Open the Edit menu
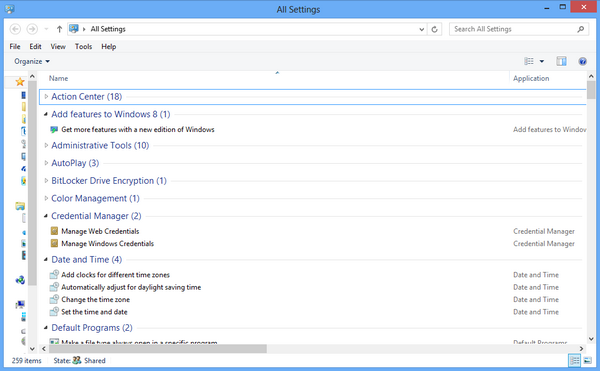This screenshot has width=600, height=371. click(x=35, y=47)
